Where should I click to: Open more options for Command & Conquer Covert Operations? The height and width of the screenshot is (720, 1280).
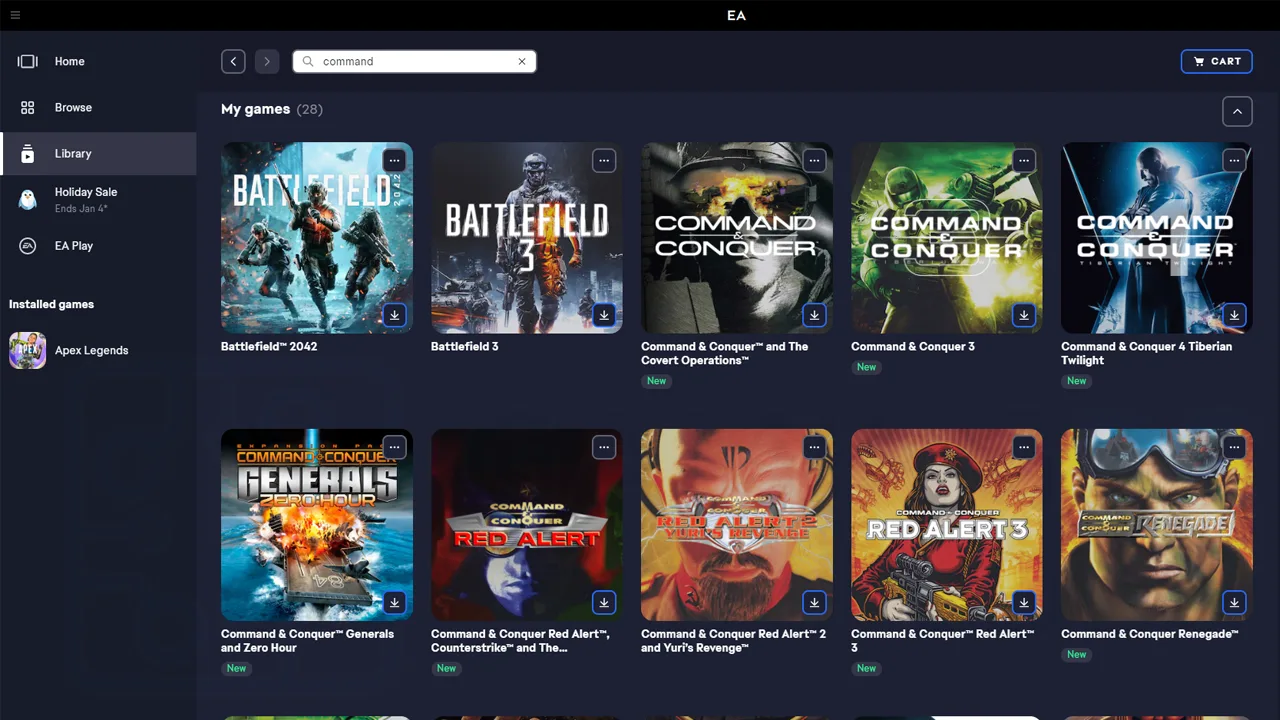(814, 160)
